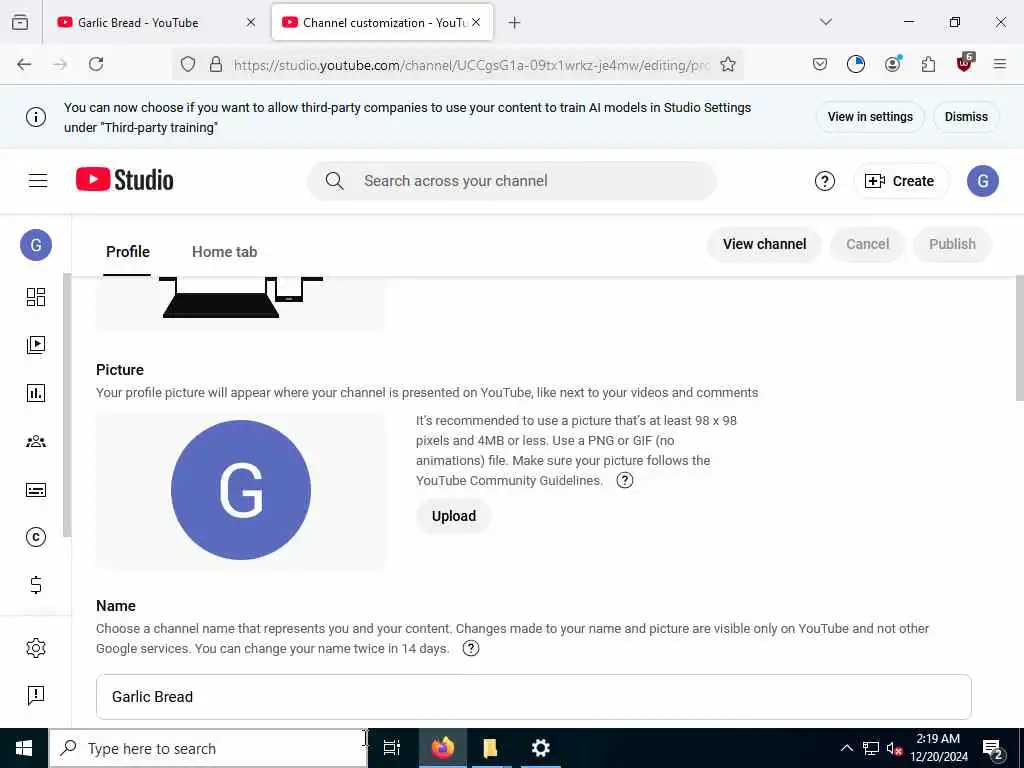This screenshot has width=1024, height=768.
Task: Click help icon beside name change note
Action: (x=471, y=648)
